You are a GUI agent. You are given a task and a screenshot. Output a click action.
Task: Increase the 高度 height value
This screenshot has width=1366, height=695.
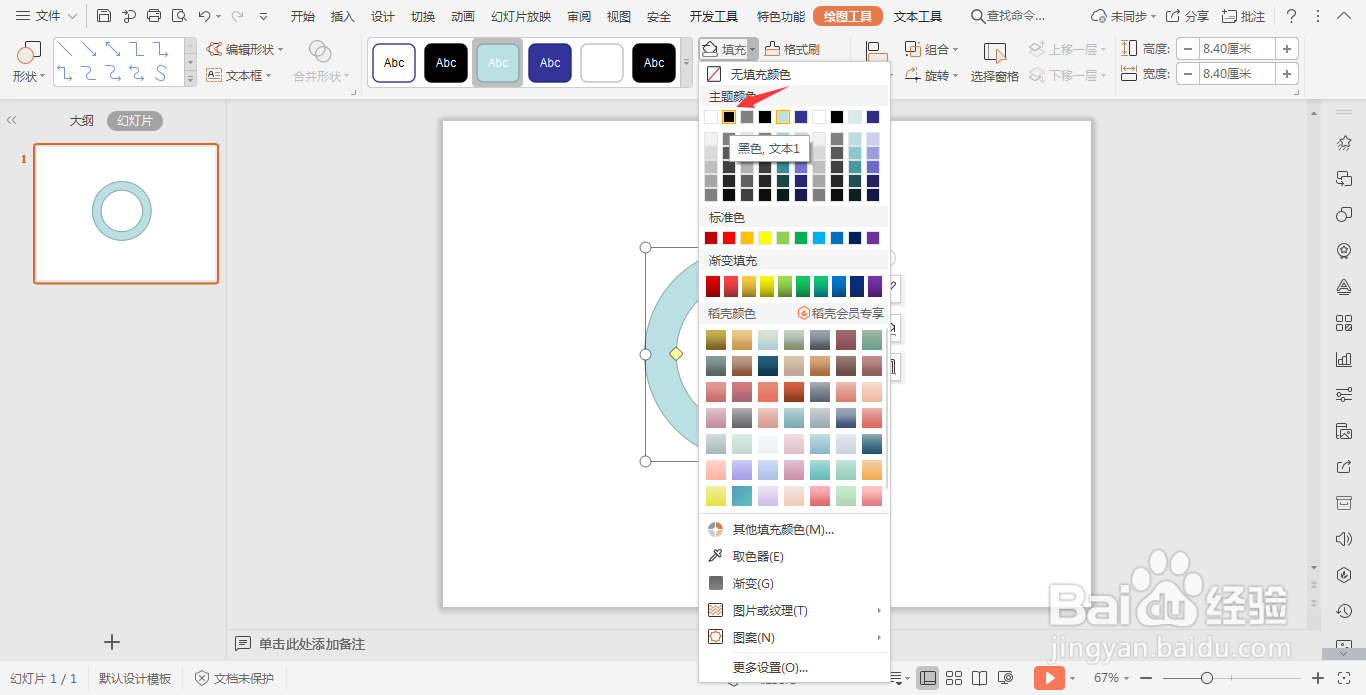(1287, 48)
